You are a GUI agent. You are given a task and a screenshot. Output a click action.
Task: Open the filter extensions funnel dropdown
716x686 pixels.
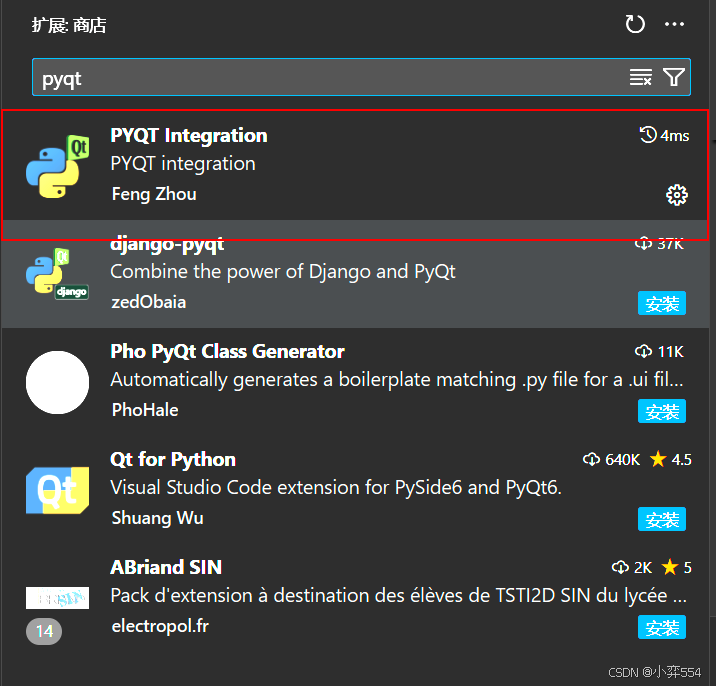(674, 77)
